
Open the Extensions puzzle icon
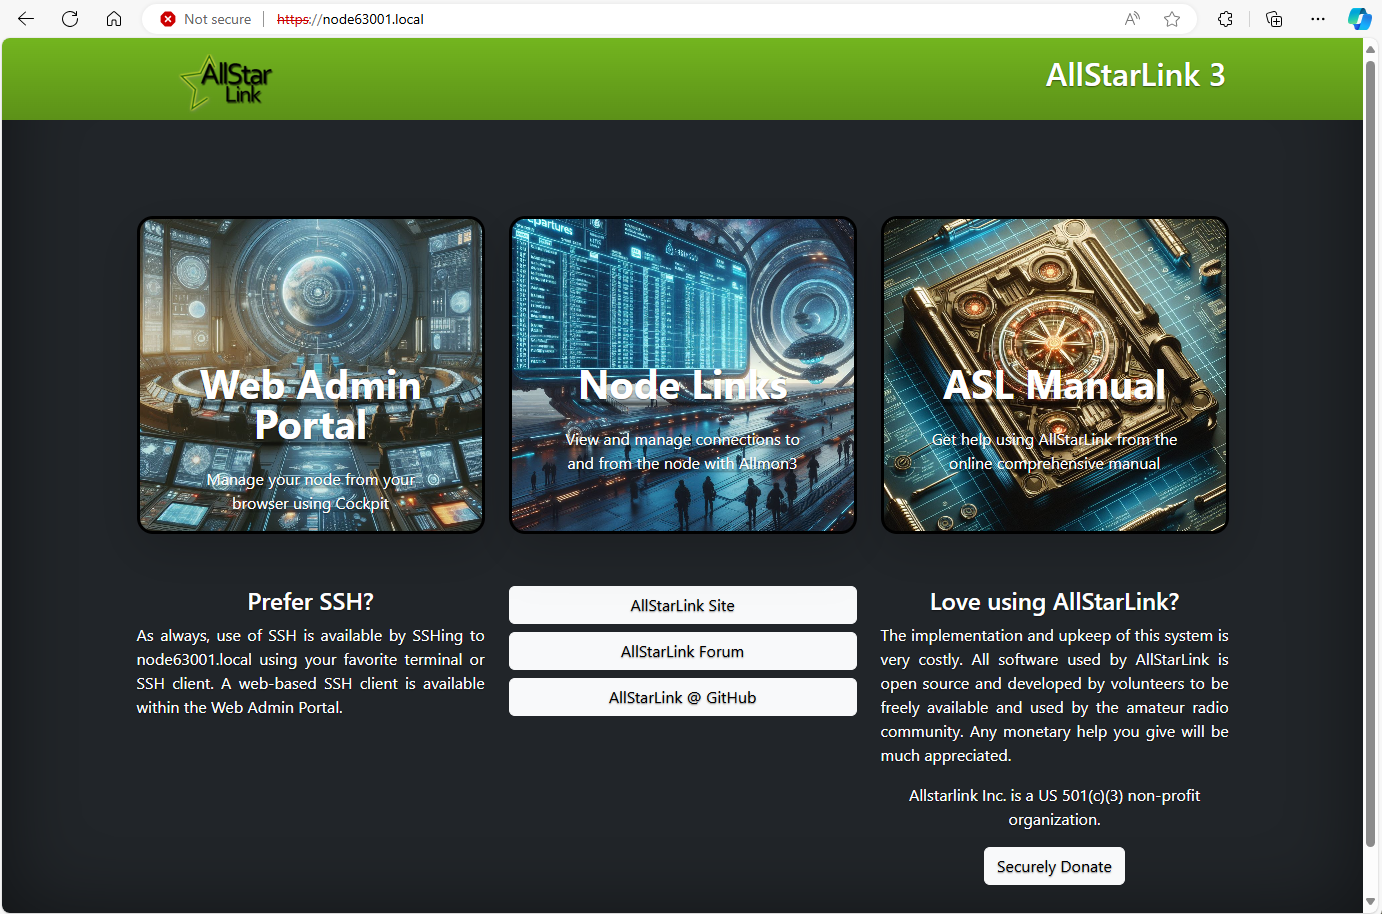point(1225,19)
